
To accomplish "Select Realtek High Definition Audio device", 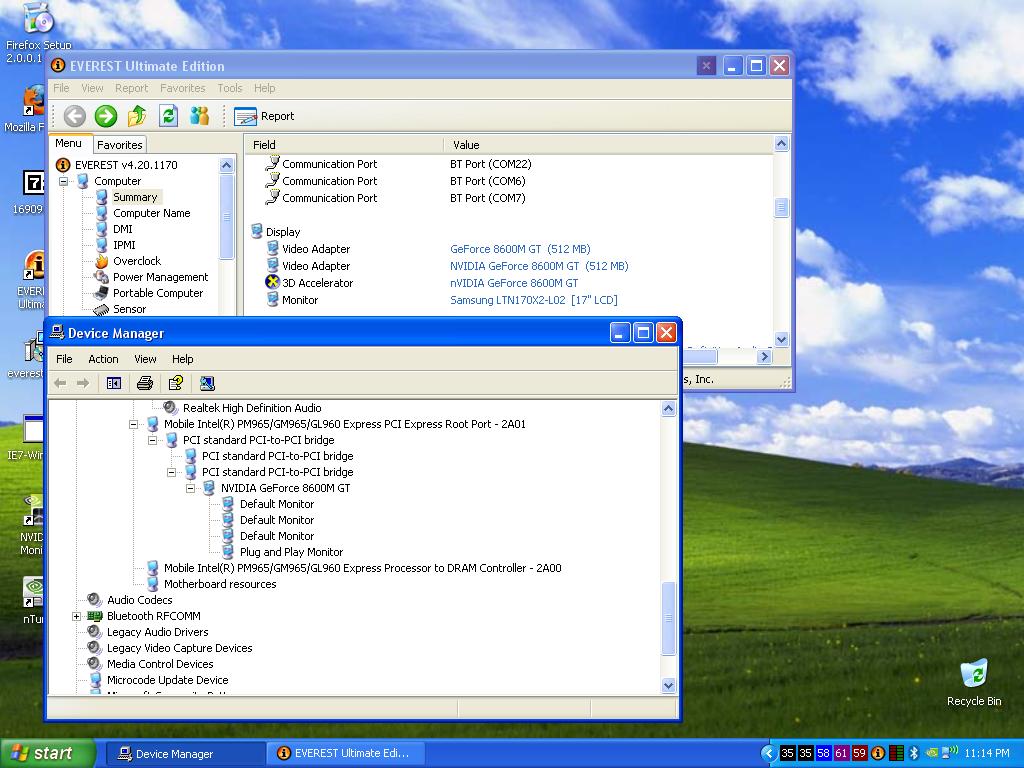I will (x=251, y=408).
